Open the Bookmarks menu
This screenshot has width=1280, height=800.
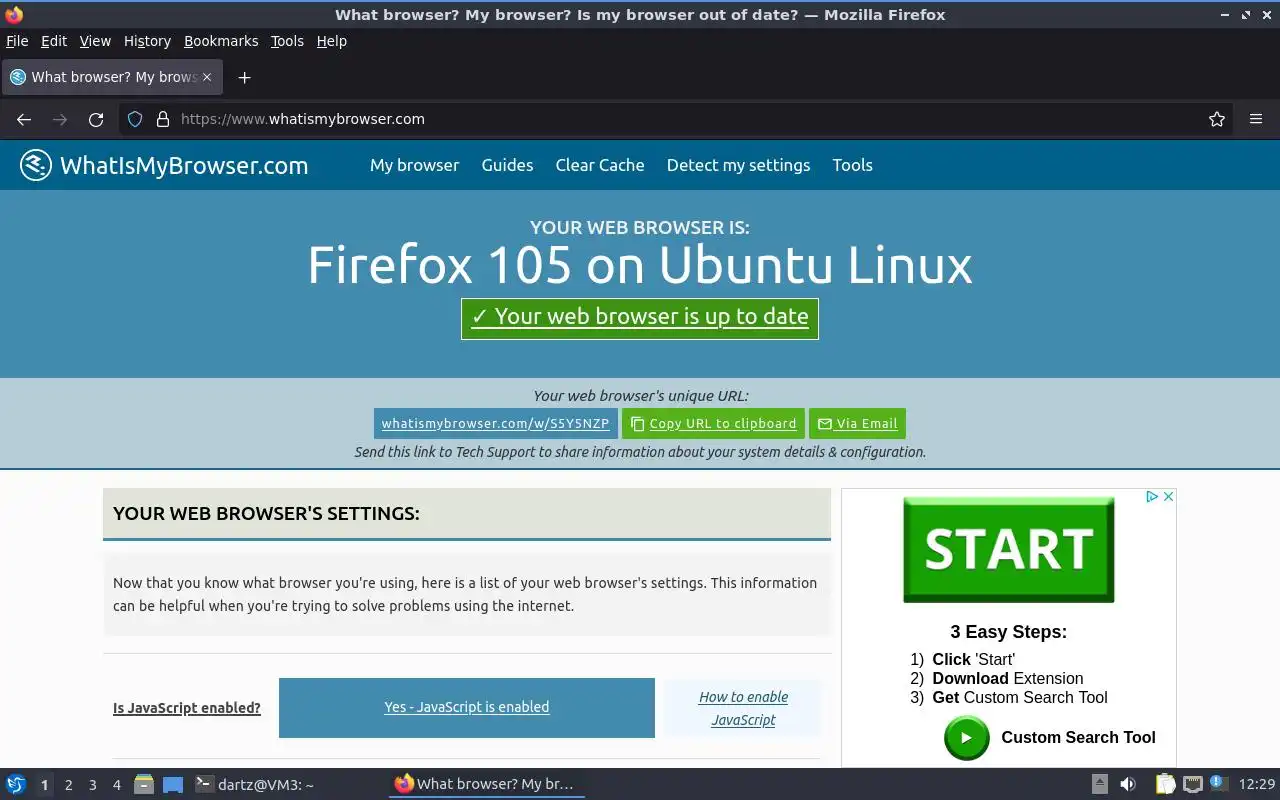pos(221,41)
